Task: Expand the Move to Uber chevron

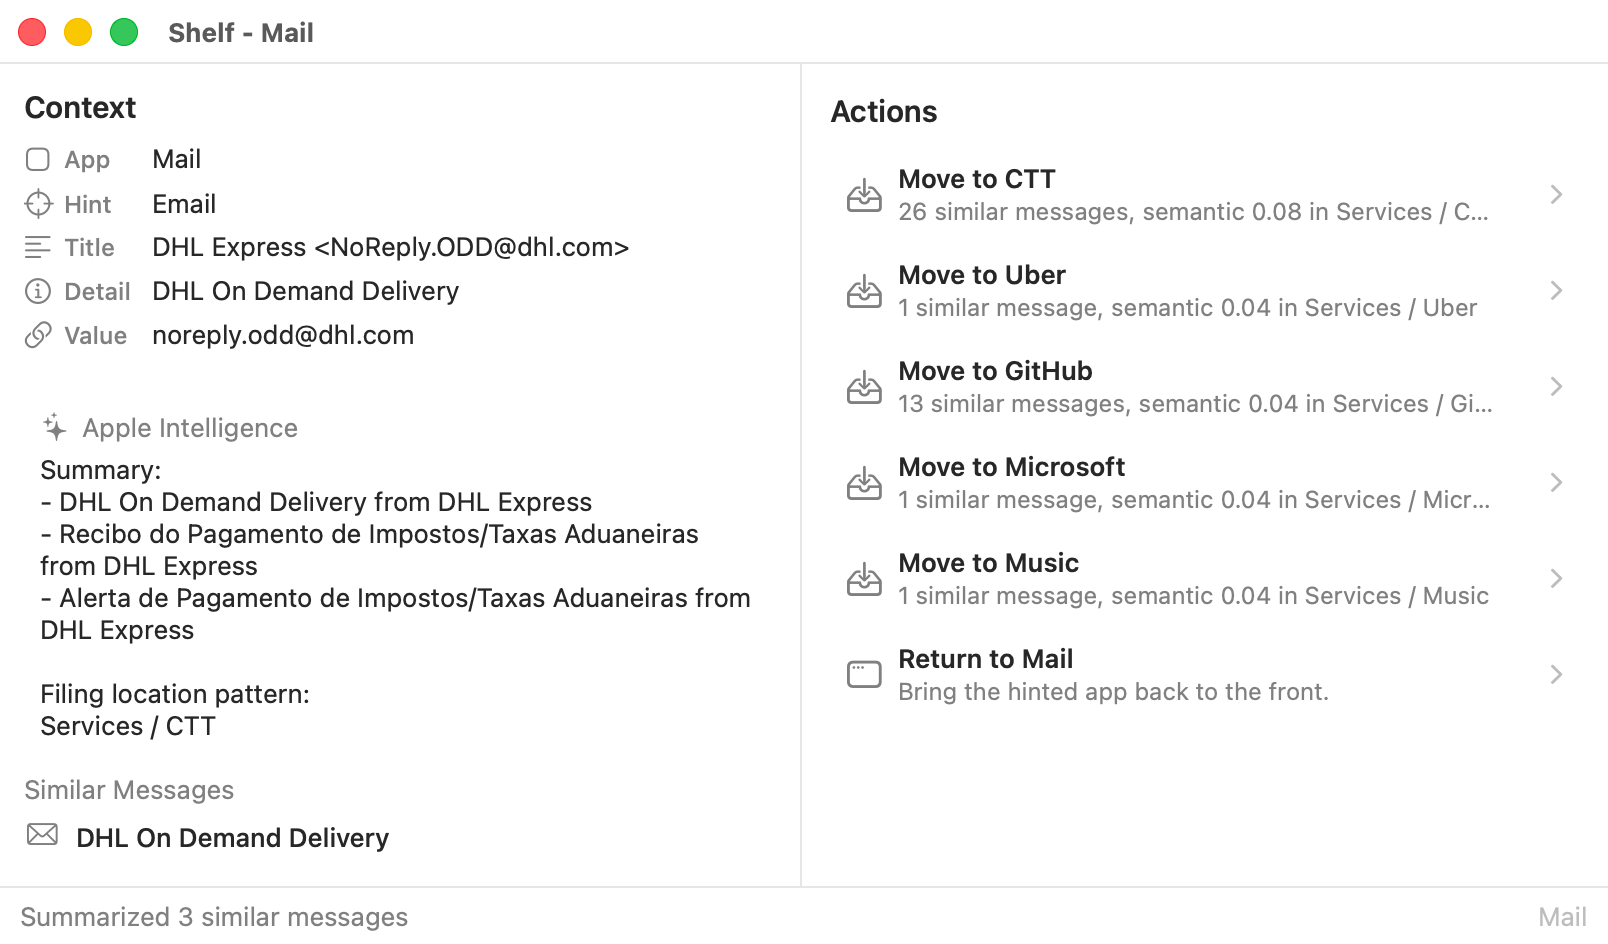Action: [1556, 291]
